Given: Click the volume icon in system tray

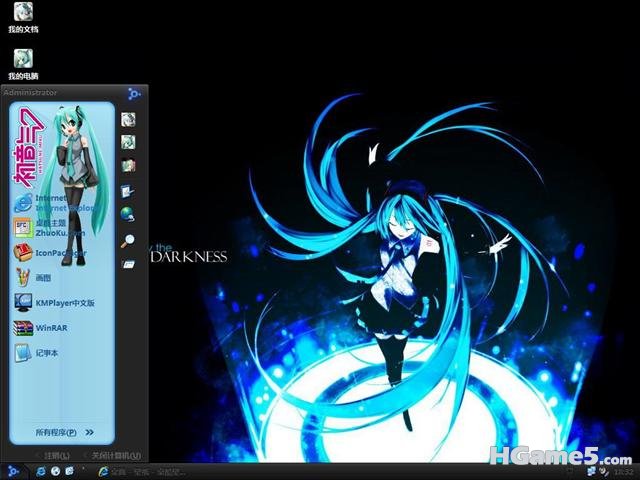Looking at the screenshot, I should click(x=604, y=472).
